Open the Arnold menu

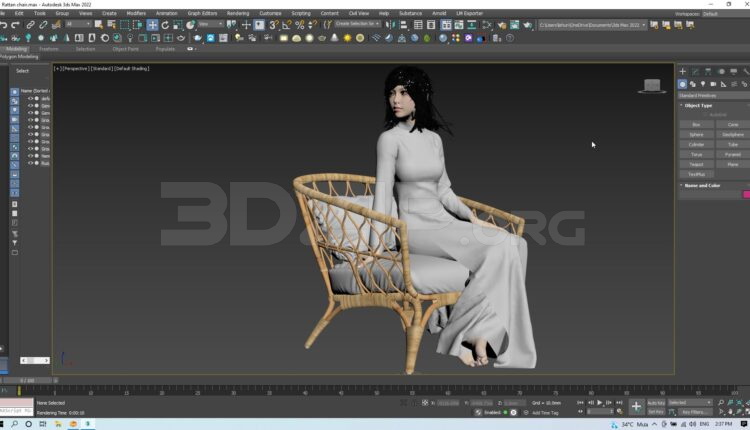tap(439, 13)
